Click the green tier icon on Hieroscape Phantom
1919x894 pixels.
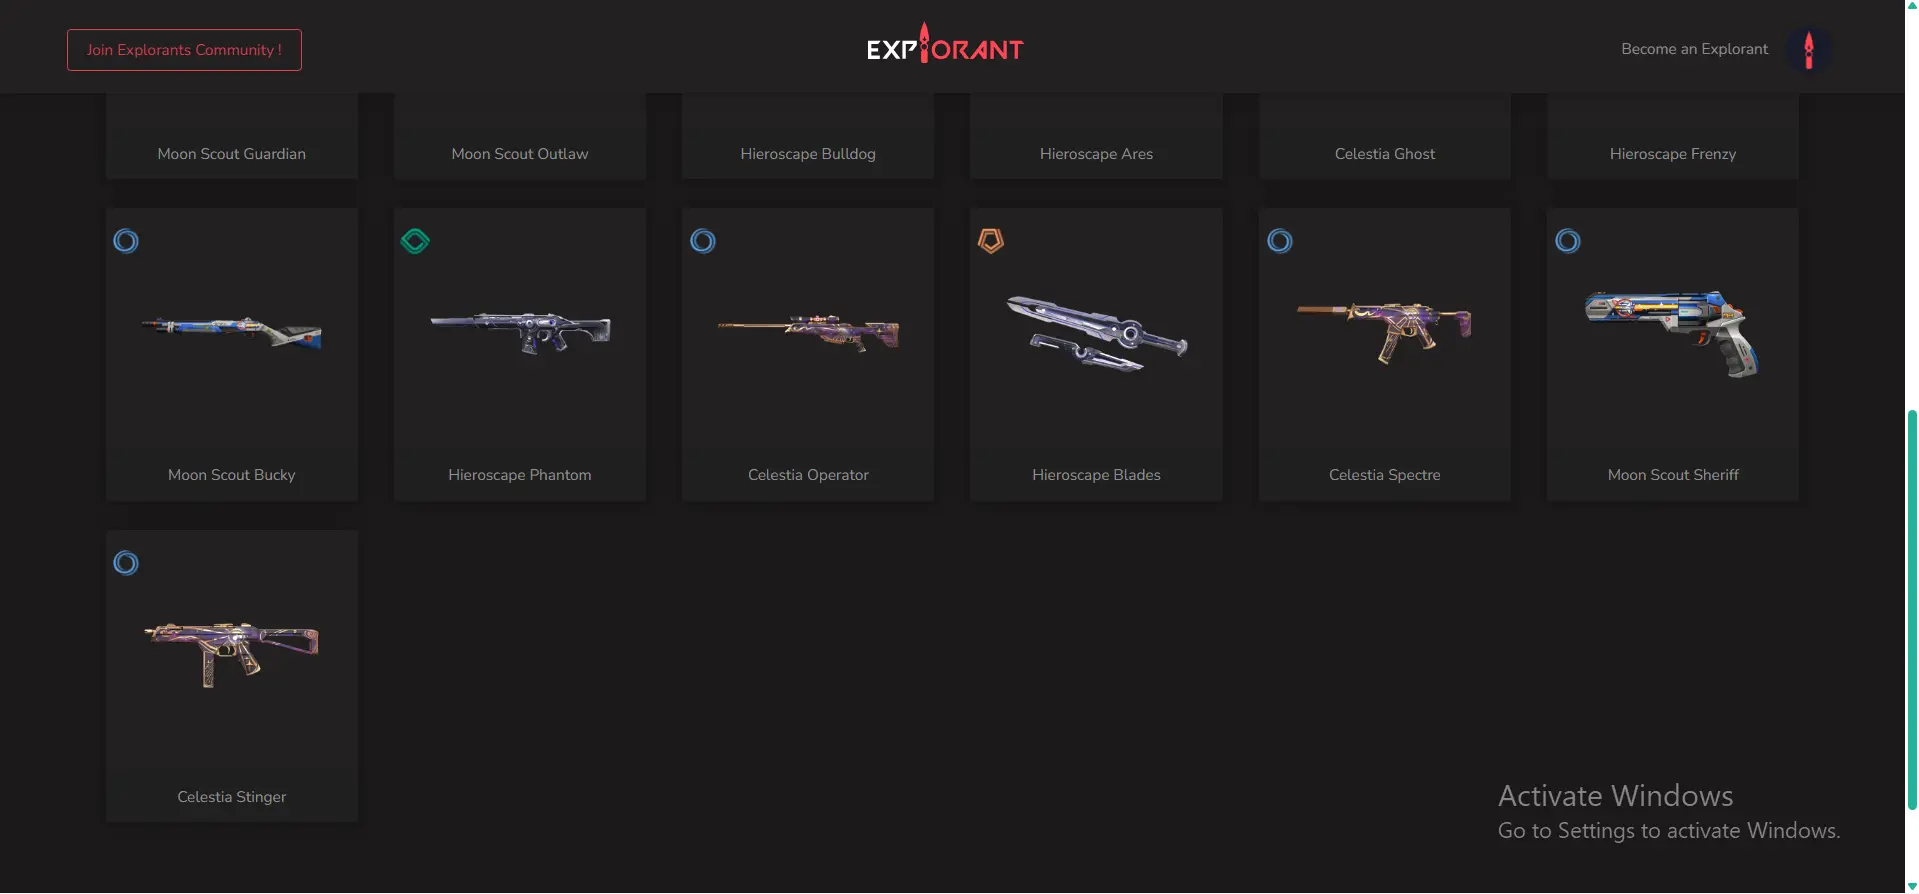point(415,241)
